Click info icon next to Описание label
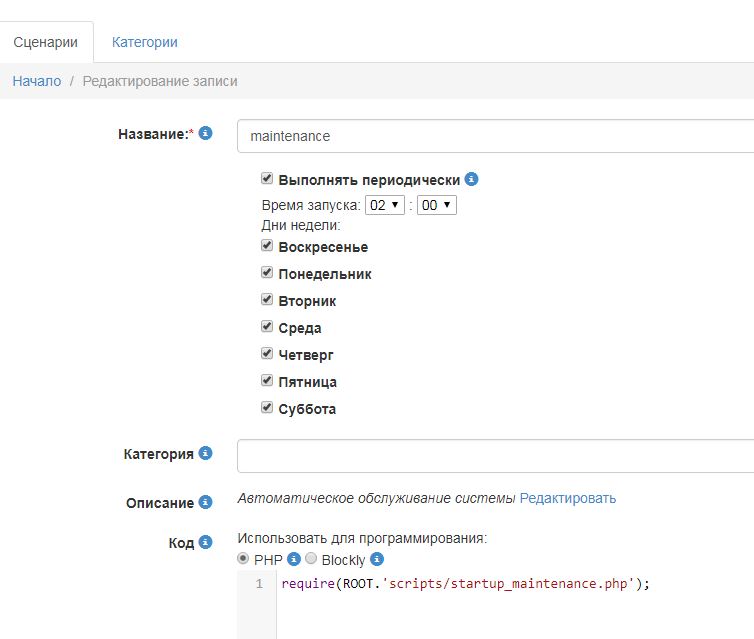The height and width of the screenshot is (639, 754). tap(206, 502)
